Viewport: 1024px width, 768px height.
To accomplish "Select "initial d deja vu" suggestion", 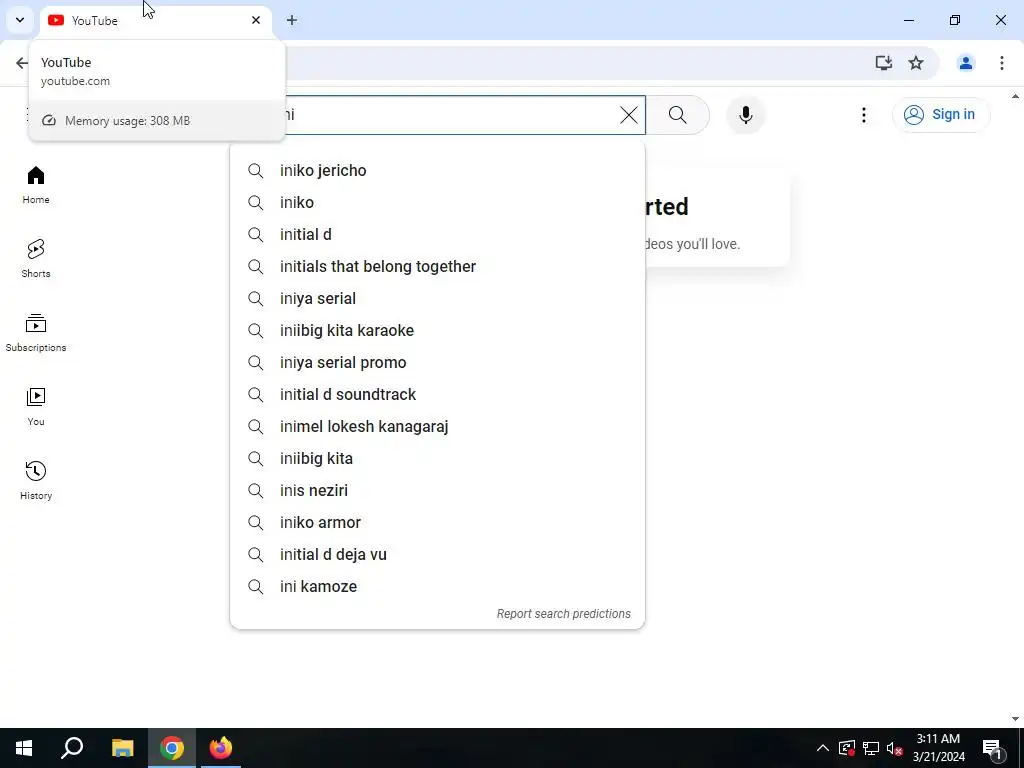I will 438,554.
